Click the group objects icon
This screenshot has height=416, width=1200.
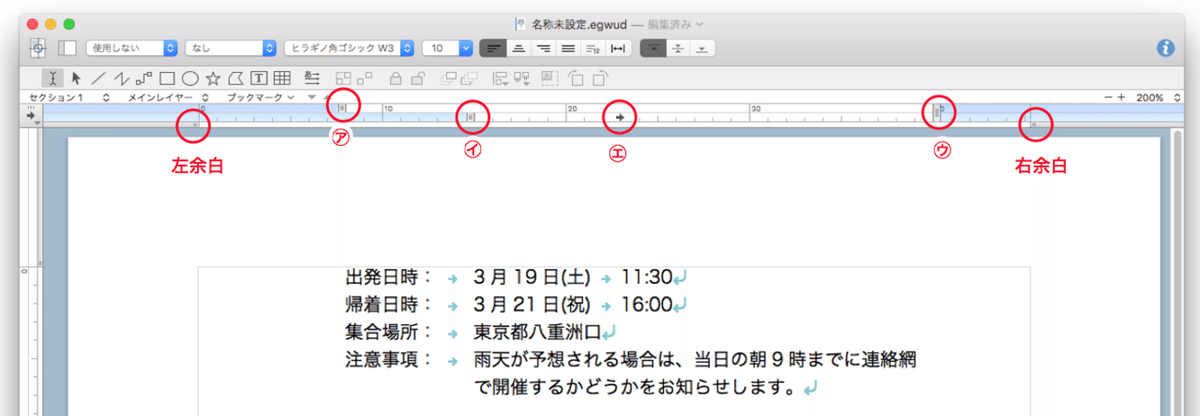point(343,77)
